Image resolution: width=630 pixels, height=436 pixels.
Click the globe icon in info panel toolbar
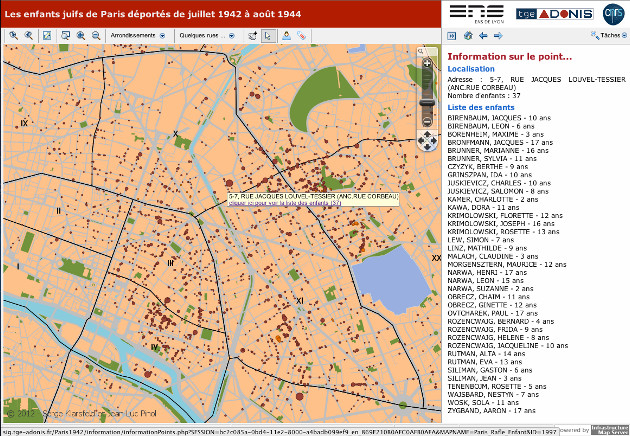pos(466,36)
